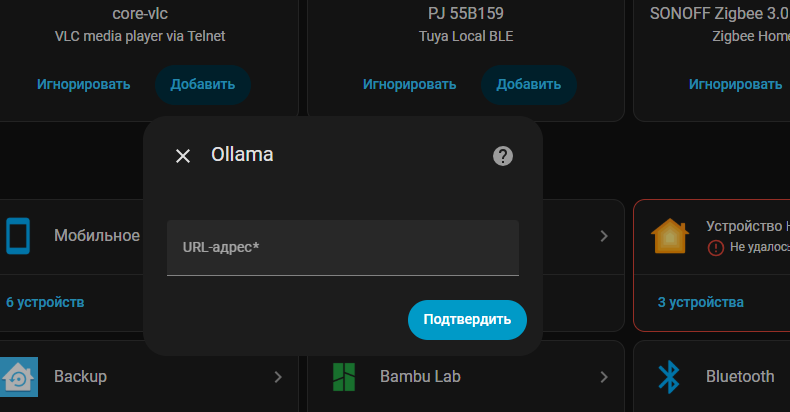Select the Bluetooth integration icon
This screenshot has height=412, width=790.
point(669,377)
